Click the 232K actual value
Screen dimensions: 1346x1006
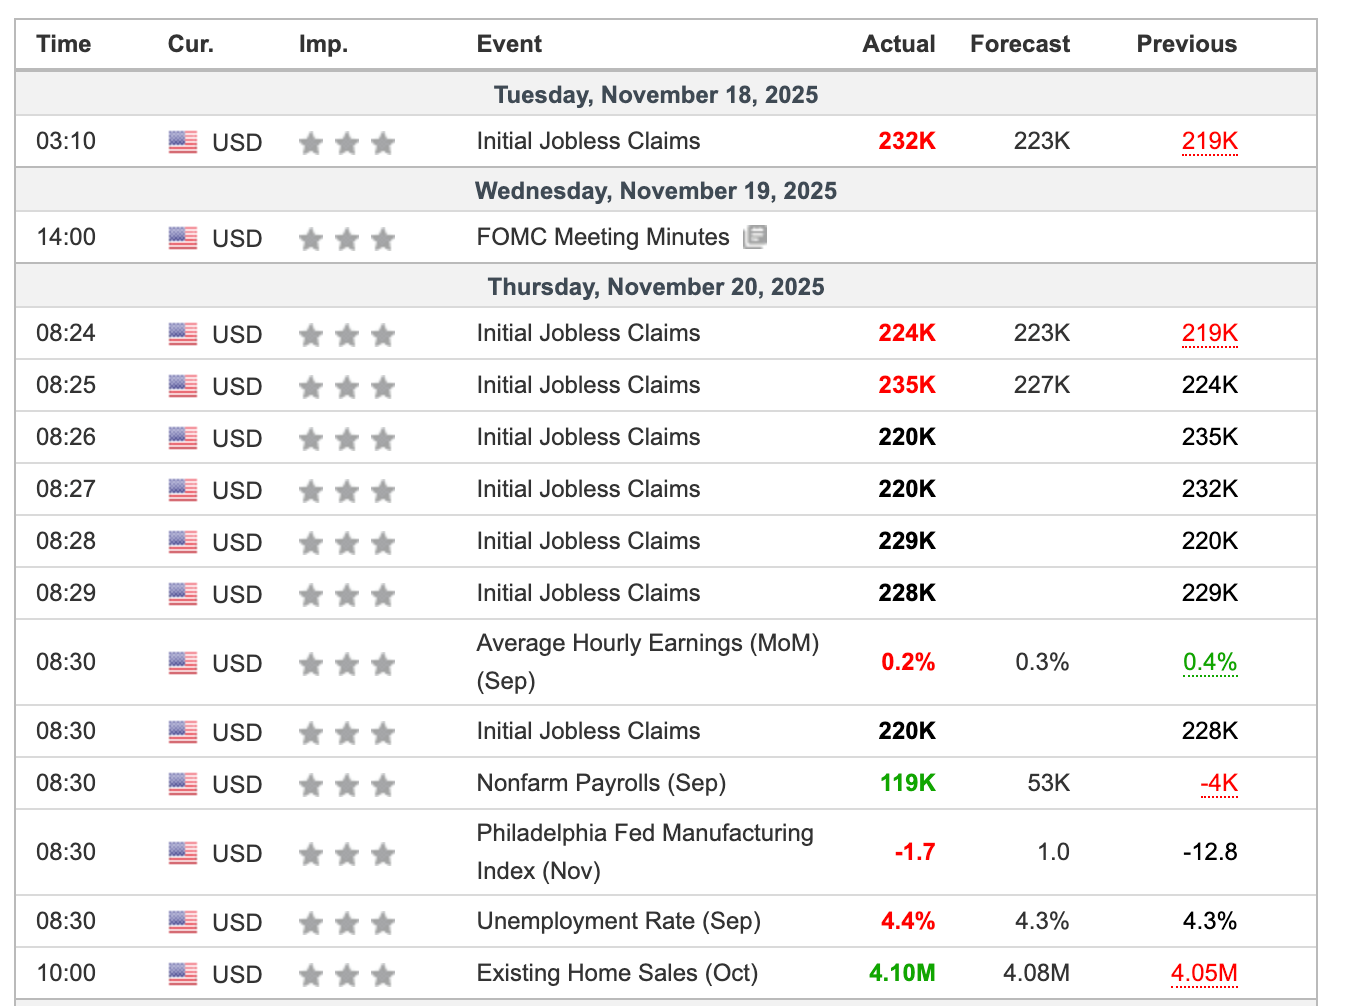click(907, 141)
